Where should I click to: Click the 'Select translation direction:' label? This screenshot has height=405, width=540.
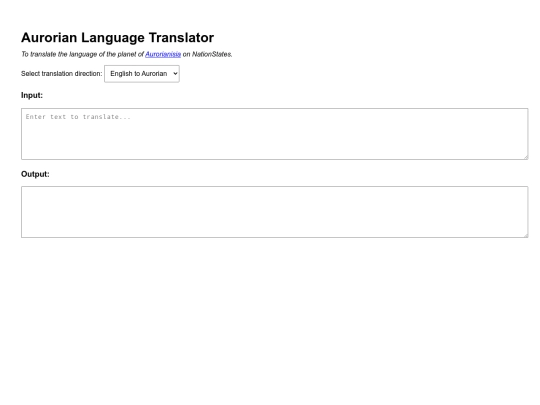[62, 74]
